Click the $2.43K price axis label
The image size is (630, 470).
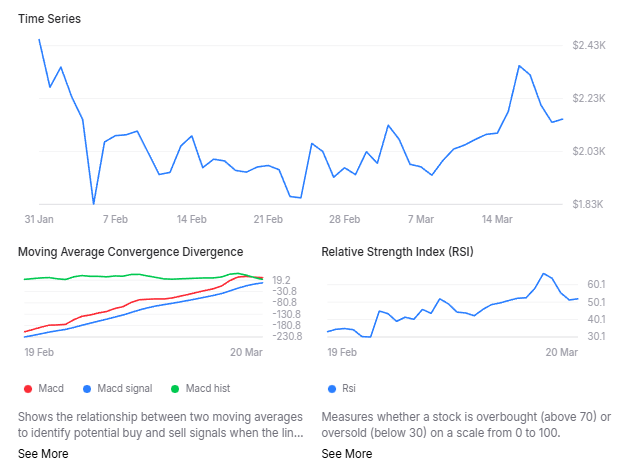tap(588, 46)
